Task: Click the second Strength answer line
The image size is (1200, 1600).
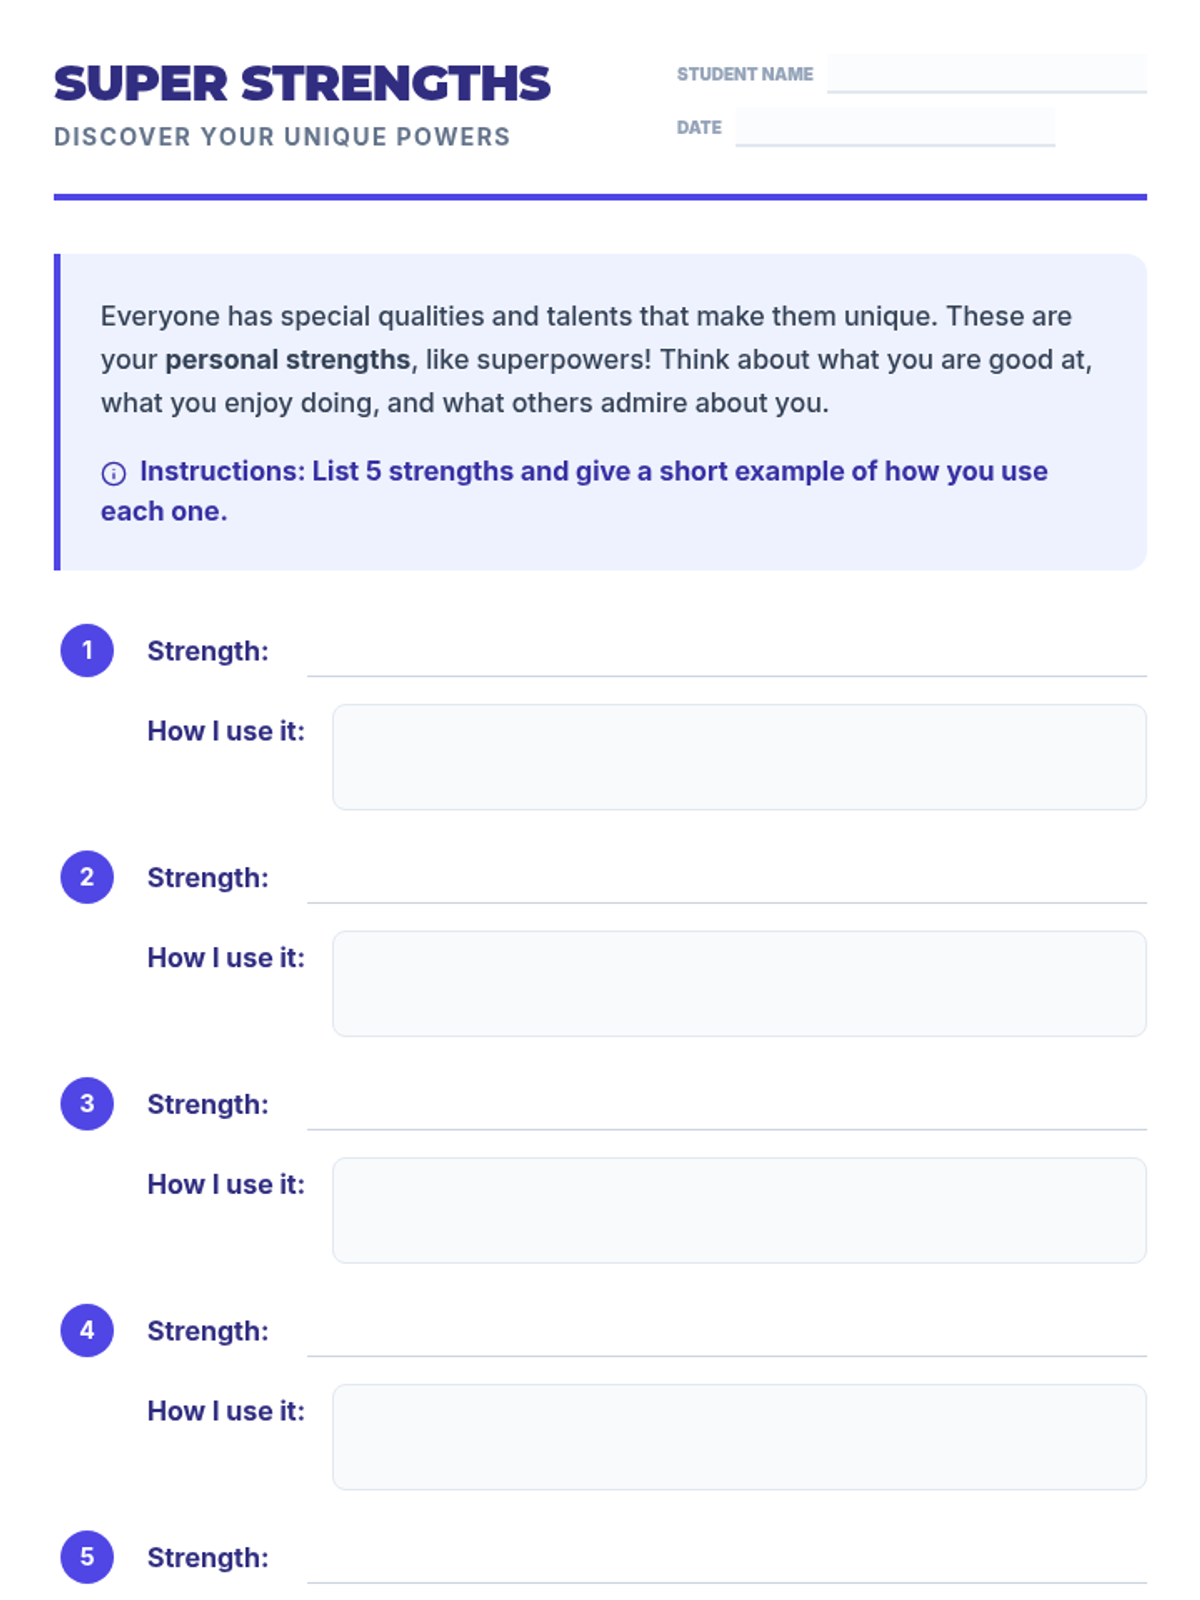Action: 726,881
